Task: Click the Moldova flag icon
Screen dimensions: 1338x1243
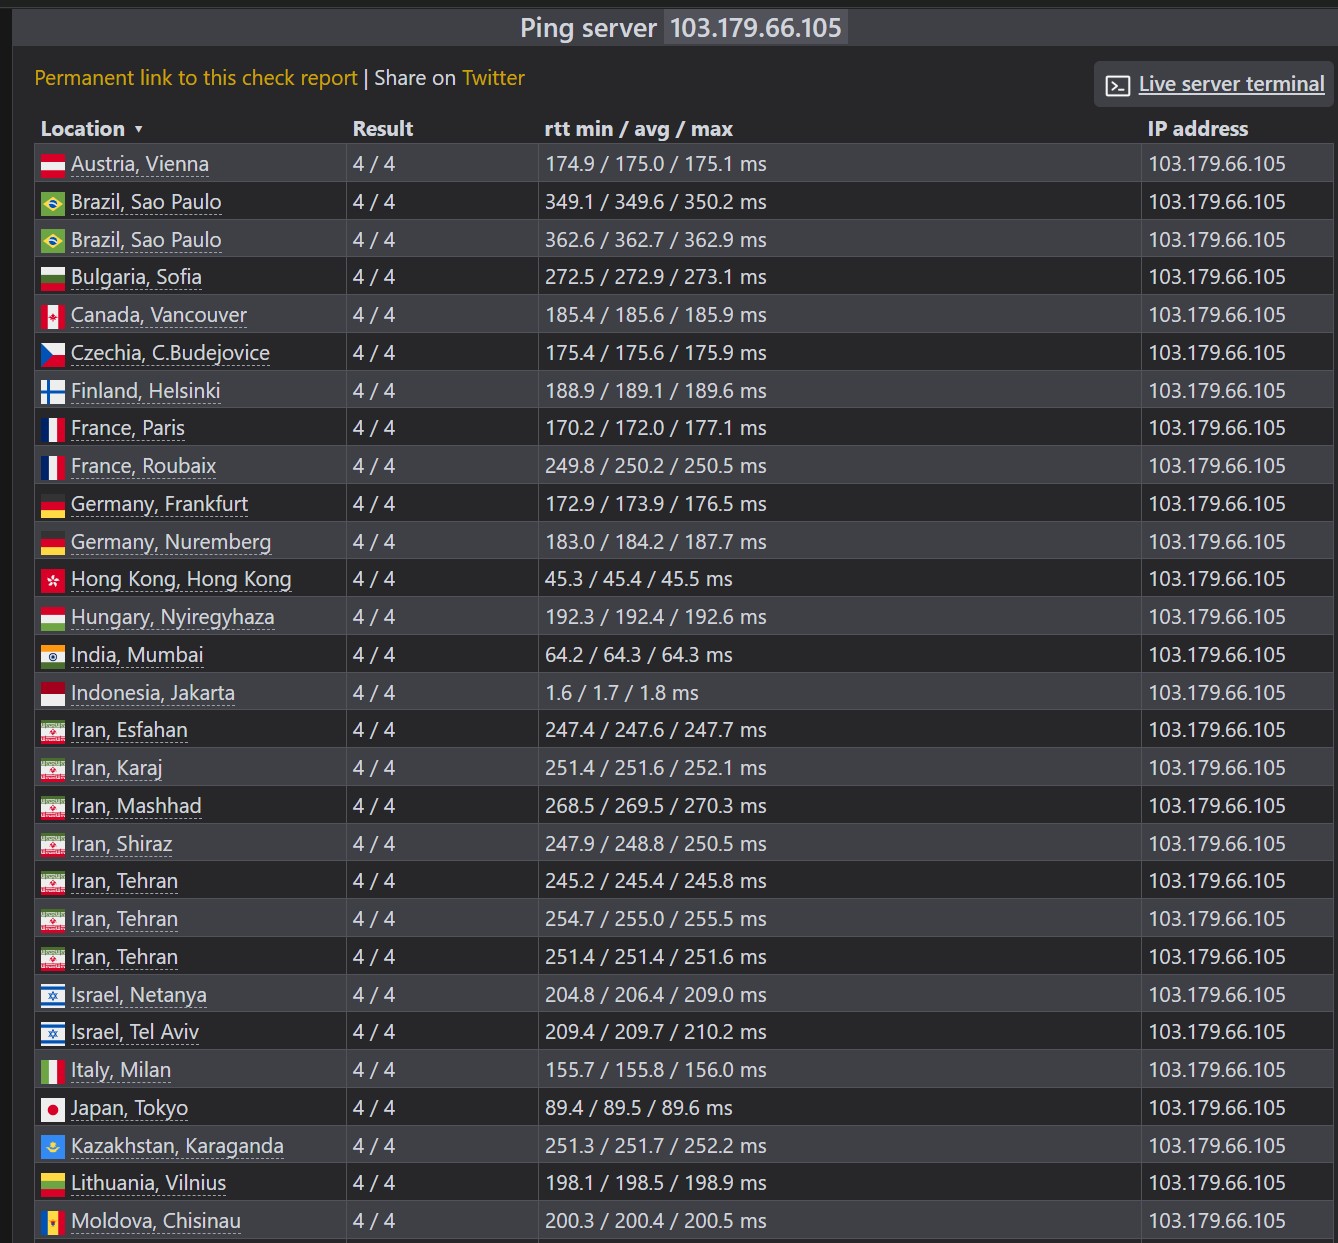Action: point(53,1222)
